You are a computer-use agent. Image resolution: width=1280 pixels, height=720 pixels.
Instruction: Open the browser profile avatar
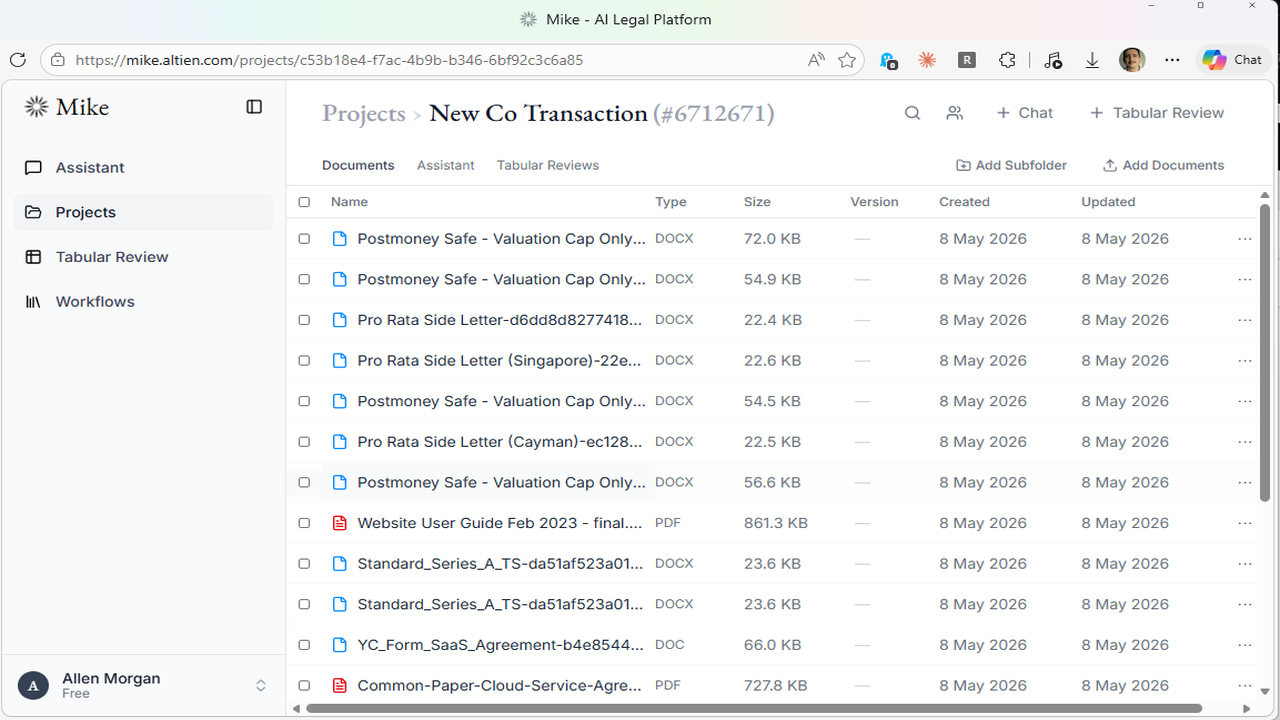pos(1132,60)
